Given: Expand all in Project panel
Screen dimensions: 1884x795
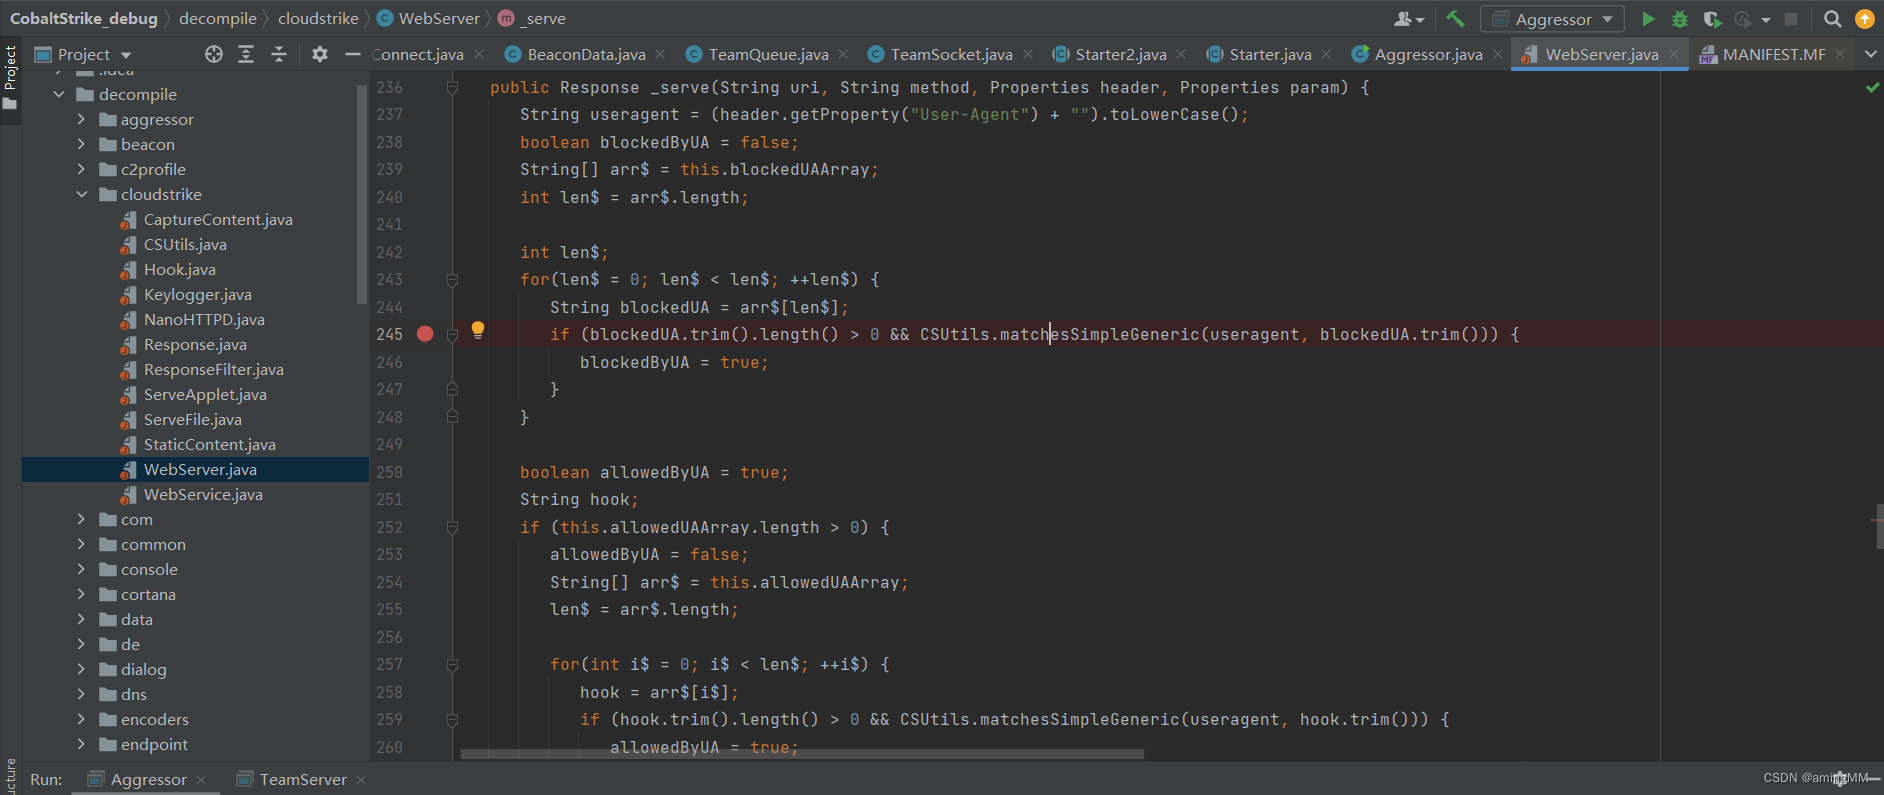Looking at the screenshot, I should click(x=246, y=54).
